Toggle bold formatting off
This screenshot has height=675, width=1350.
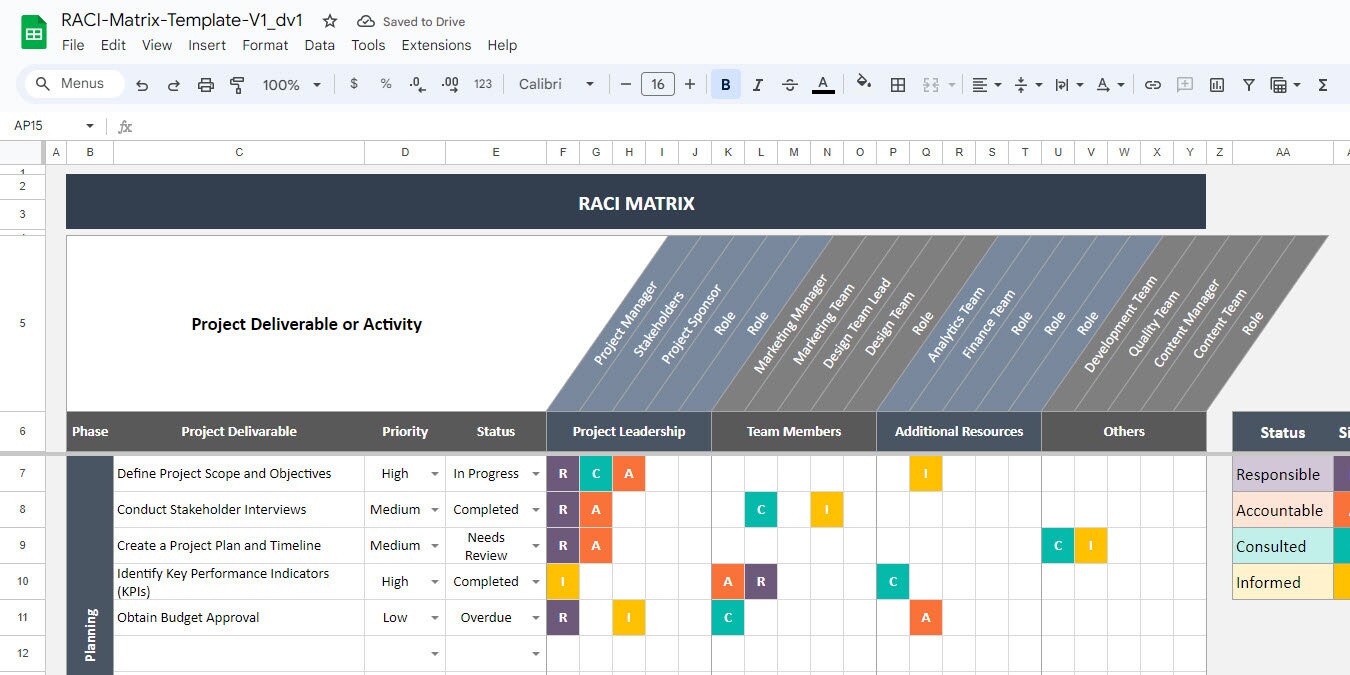point(725,84)
